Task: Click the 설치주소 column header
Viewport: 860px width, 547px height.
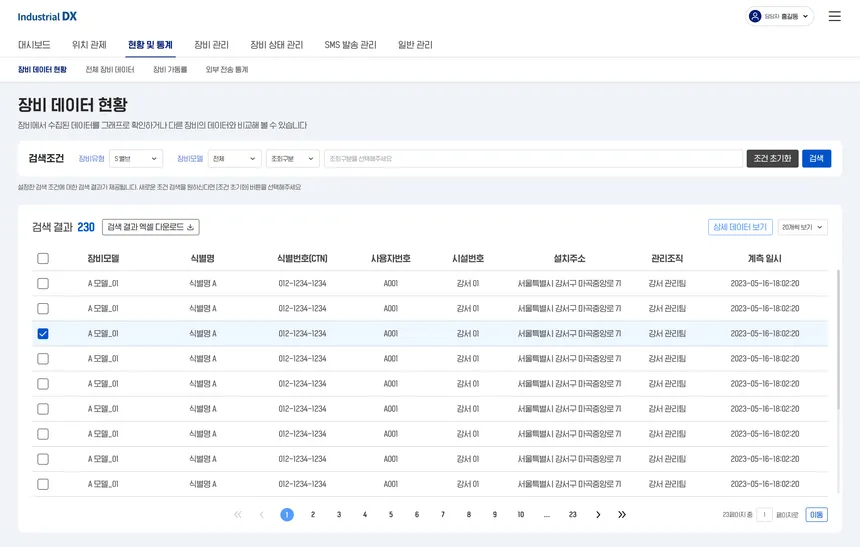Action: pyautogui.click(x=569, y=258)
